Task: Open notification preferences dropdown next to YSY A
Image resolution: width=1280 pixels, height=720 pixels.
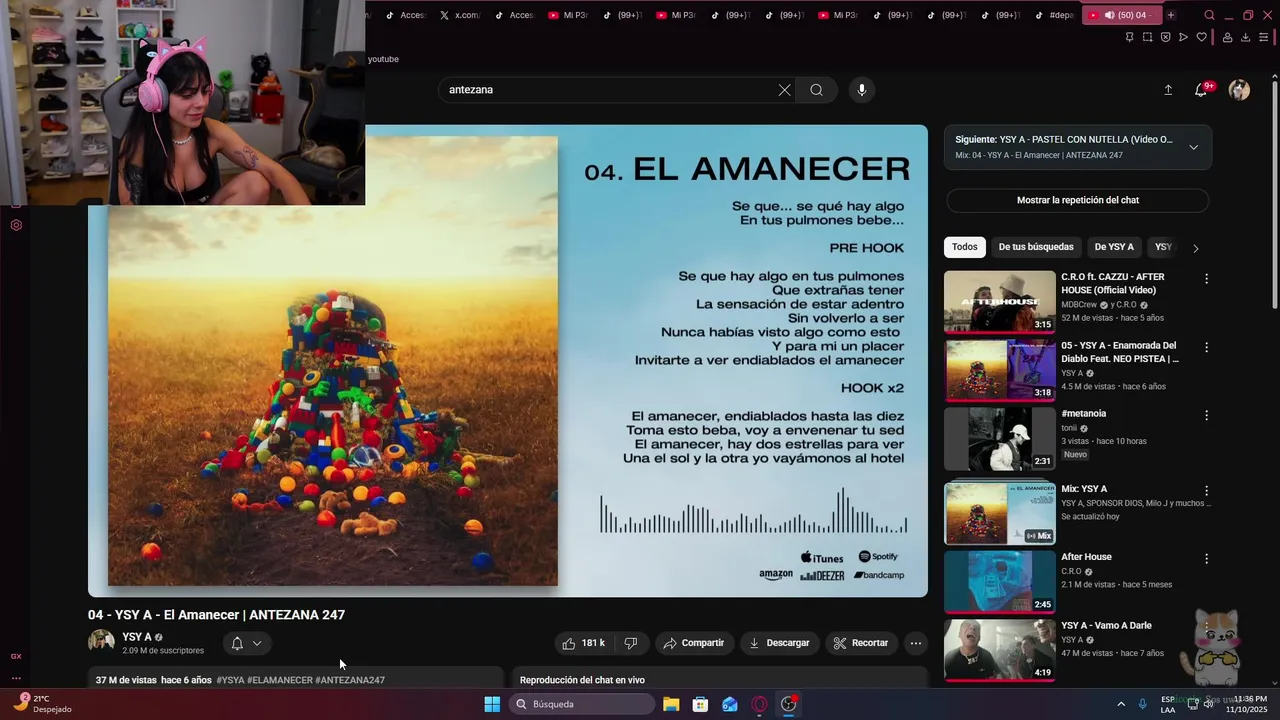Action: pos(246,643)
